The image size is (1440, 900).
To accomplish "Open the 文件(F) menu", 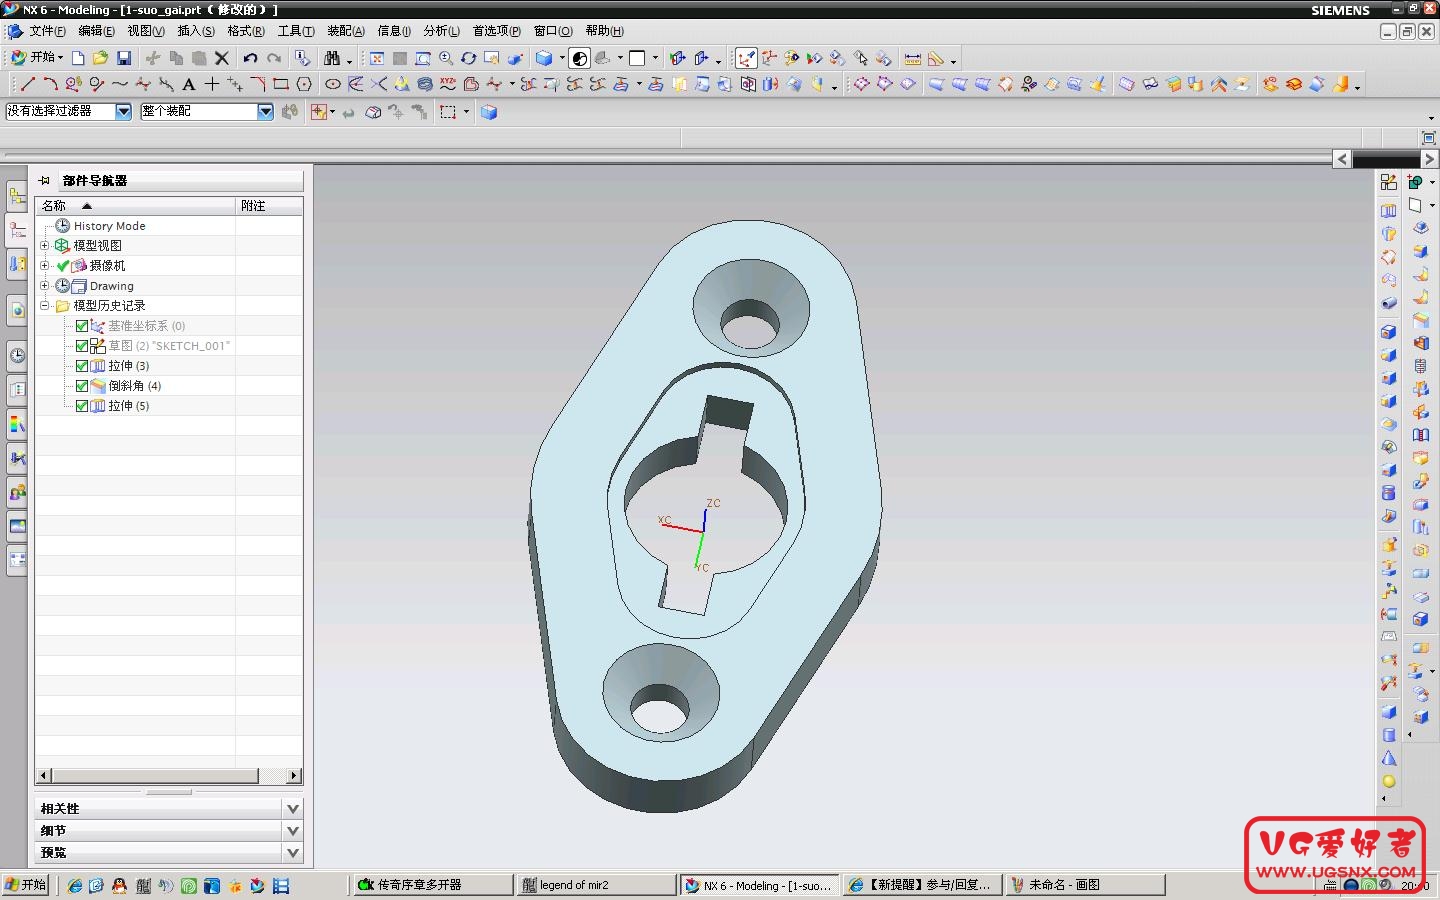I will pos(47,31).
